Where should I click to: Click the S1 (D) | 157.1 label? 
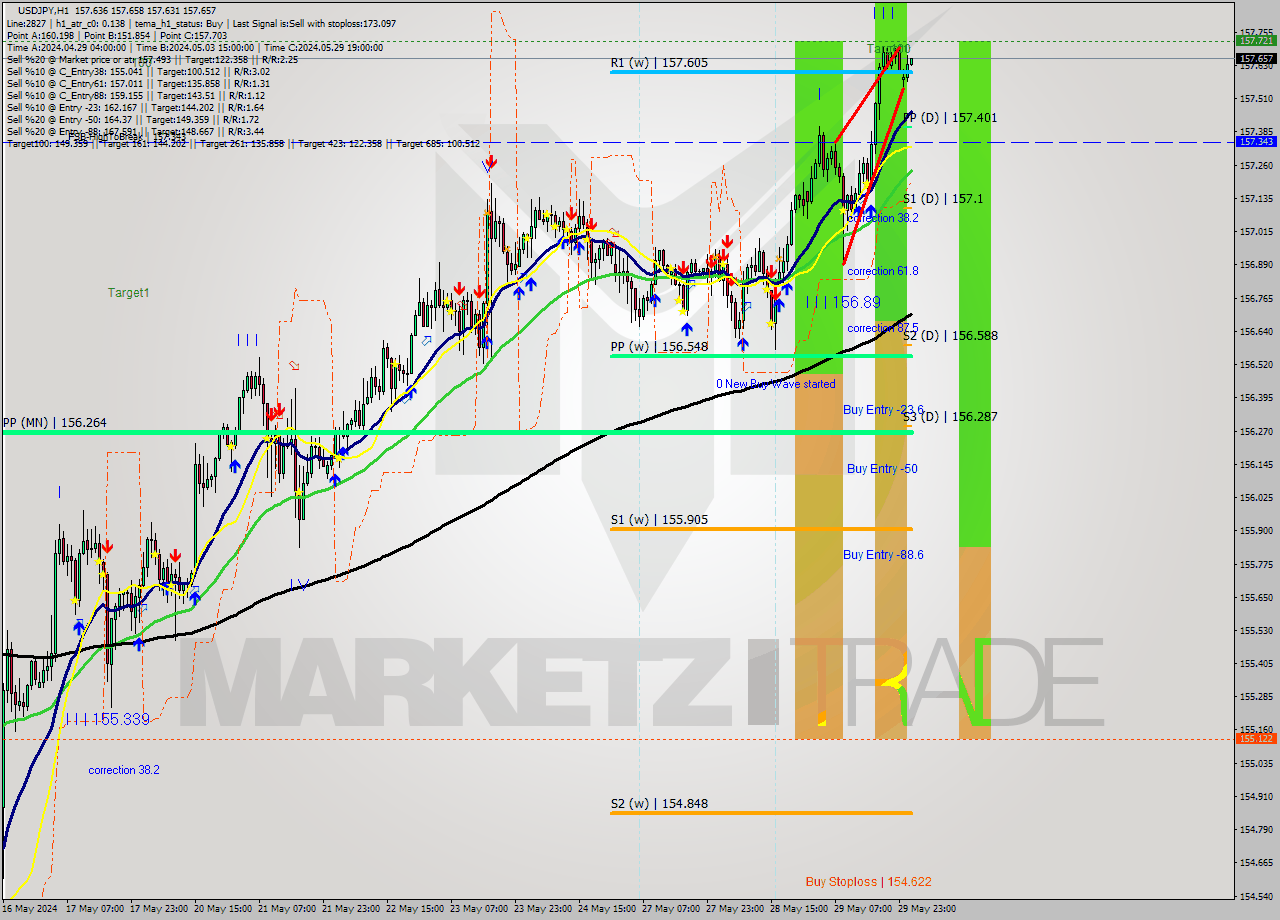coord(943,199)
